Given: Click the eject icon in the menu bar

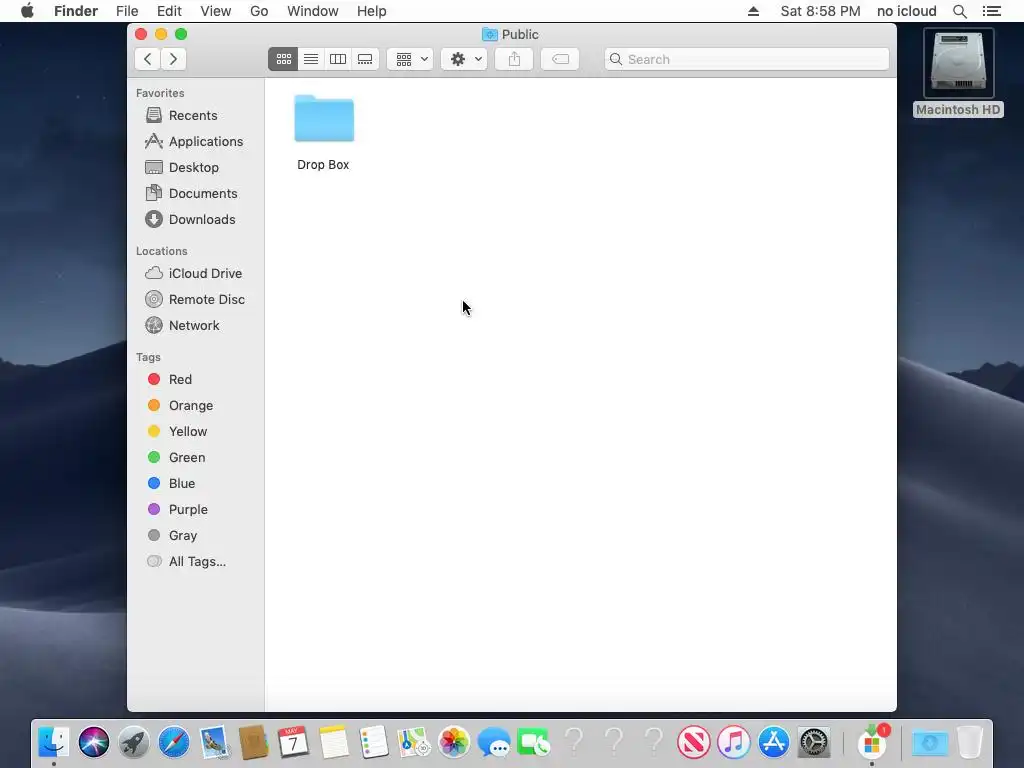Looking at the screenshot, I should pos(754,11).
